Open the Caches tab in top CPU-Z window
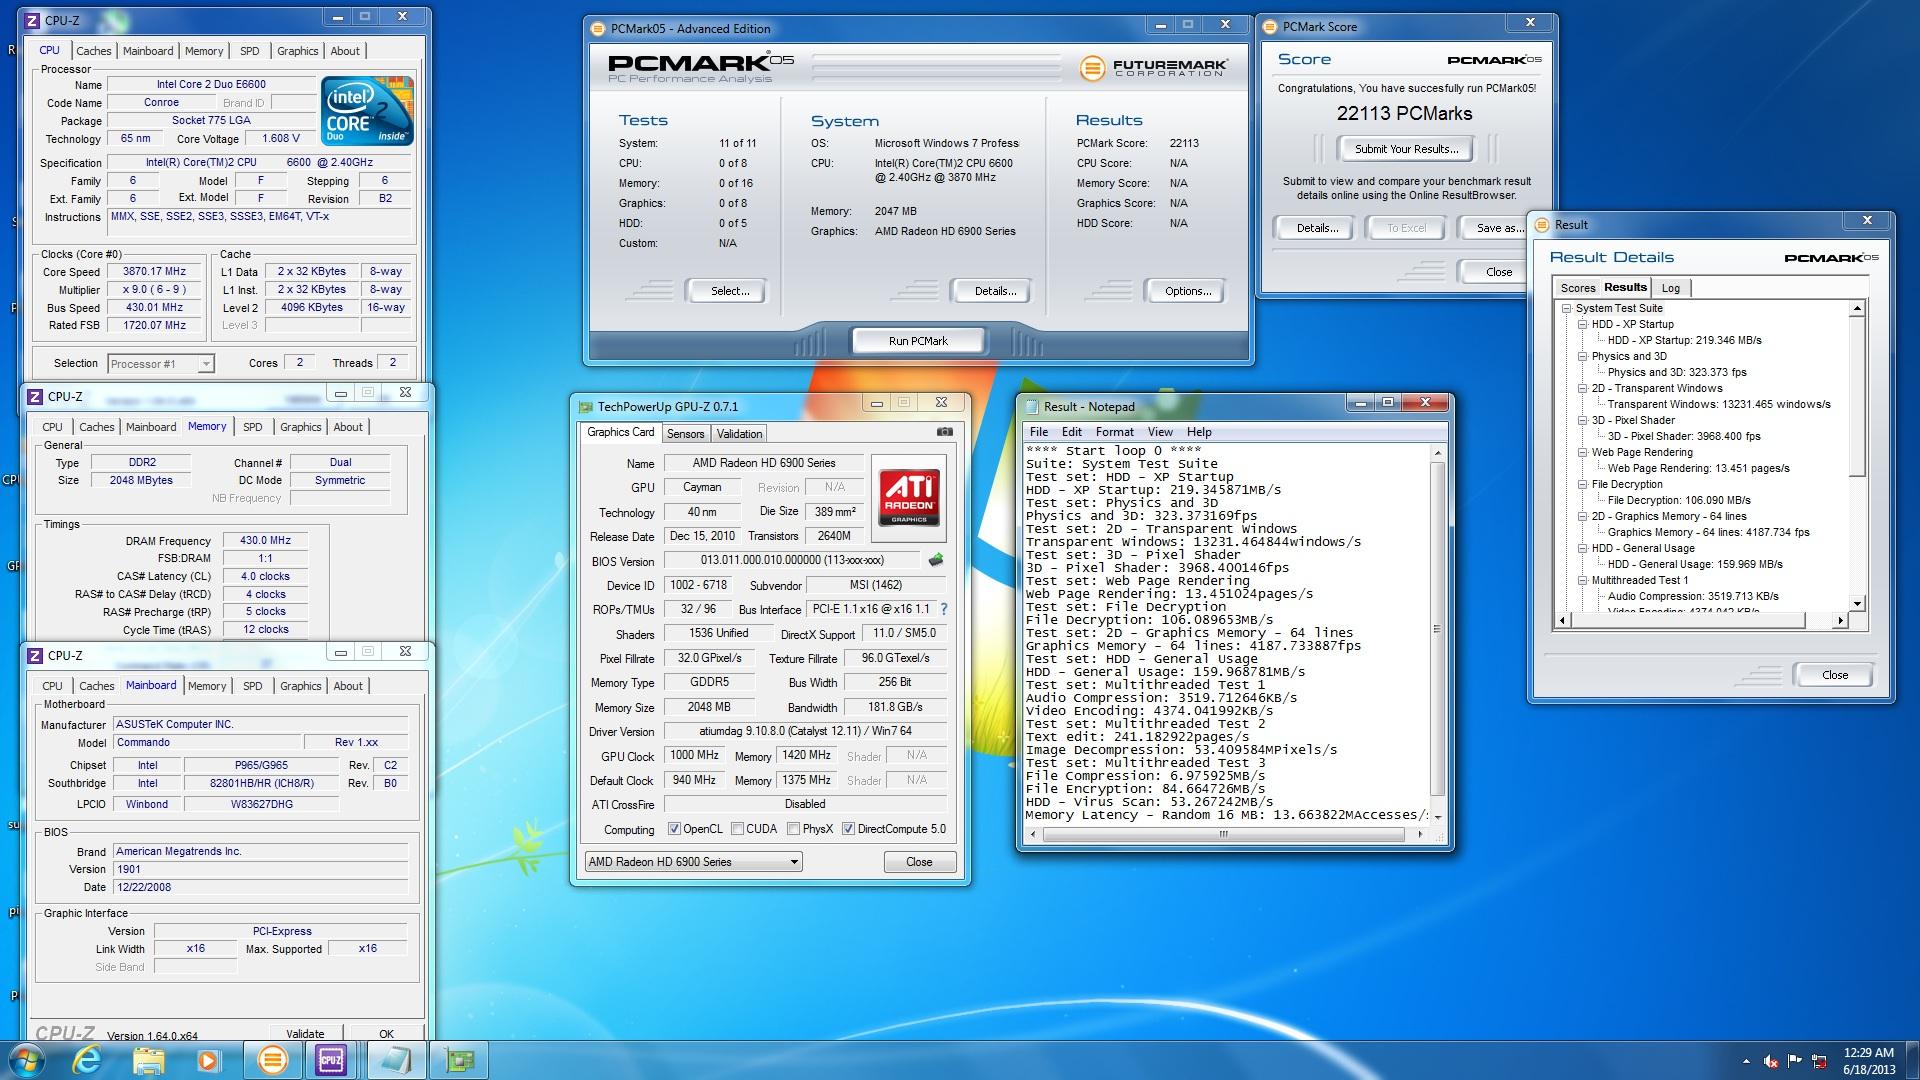This screenshot has width=1920, height=1080. (93, 51)
